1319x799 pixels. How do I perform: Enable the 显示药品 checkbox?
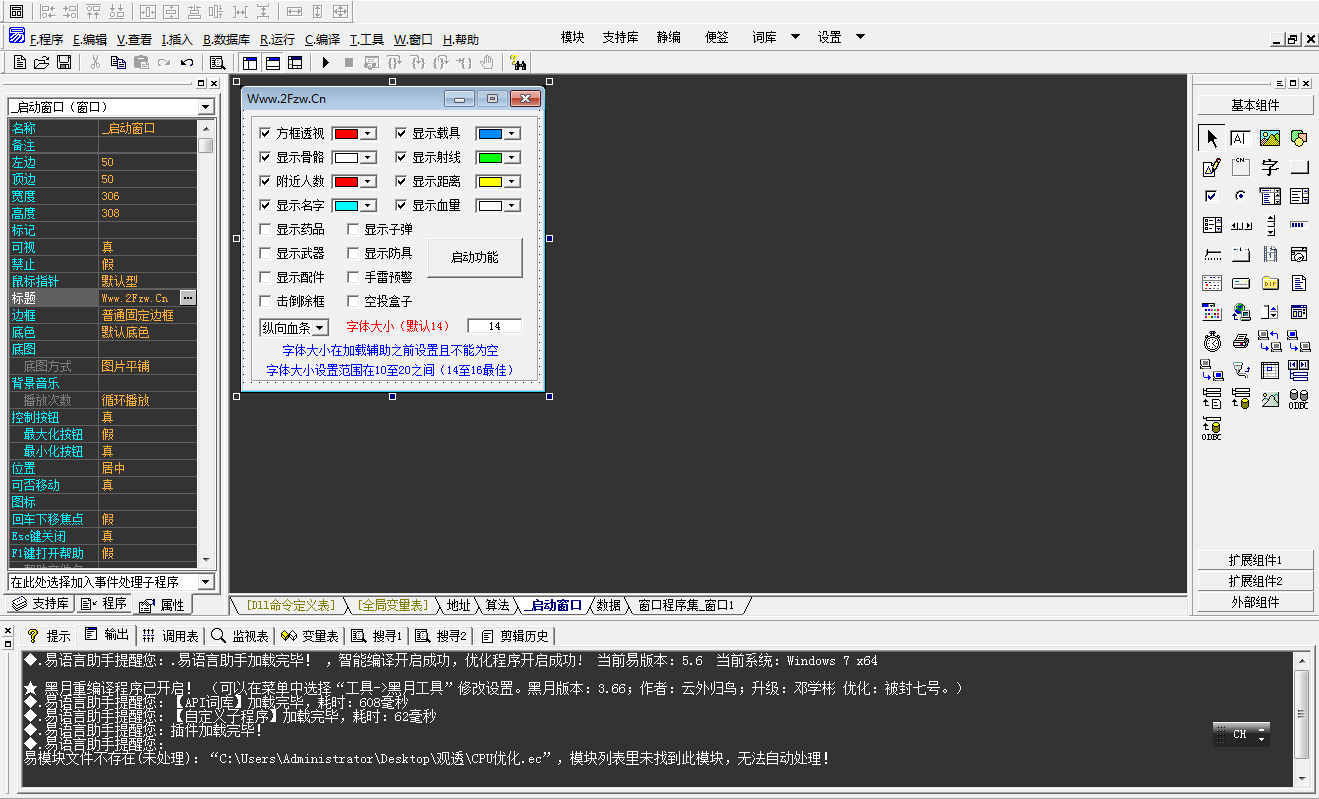pos(265,229)
